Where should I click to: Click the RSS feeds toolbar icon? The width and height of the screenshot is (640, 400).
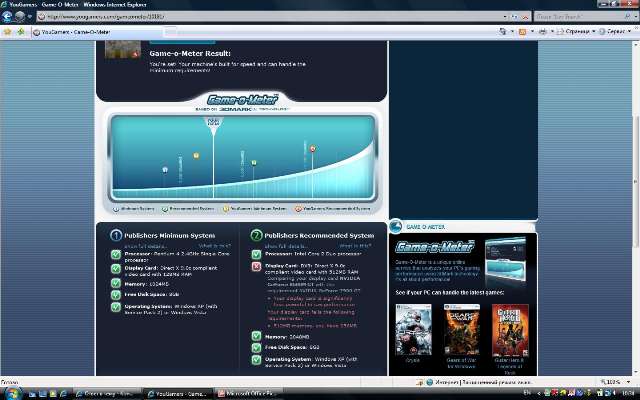pyautogui.click(x=522, y=31)
